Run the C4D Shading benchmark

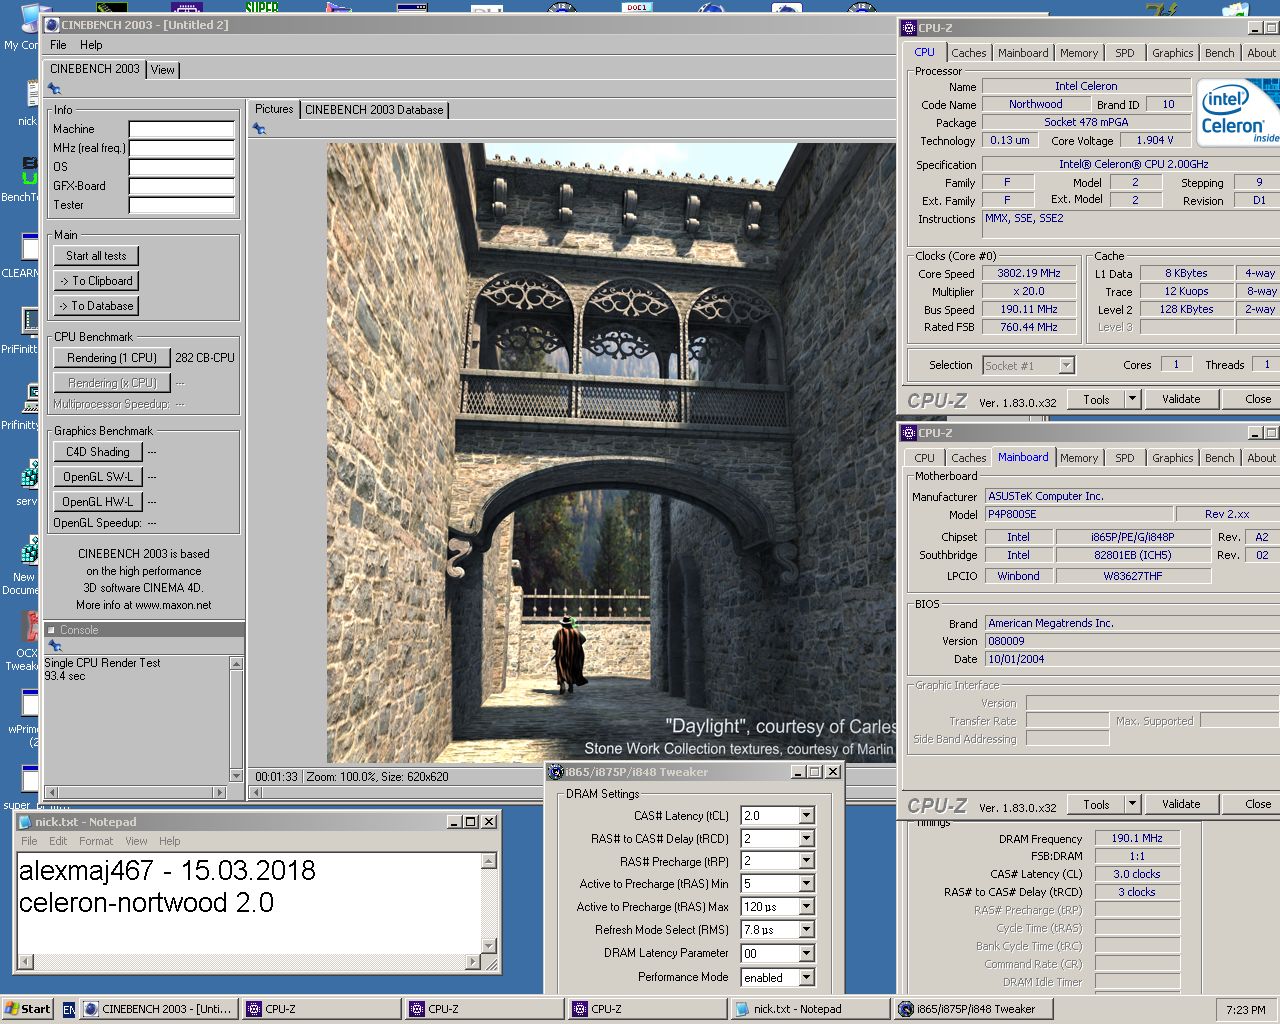pyautogui.click(x=98, y=452)
